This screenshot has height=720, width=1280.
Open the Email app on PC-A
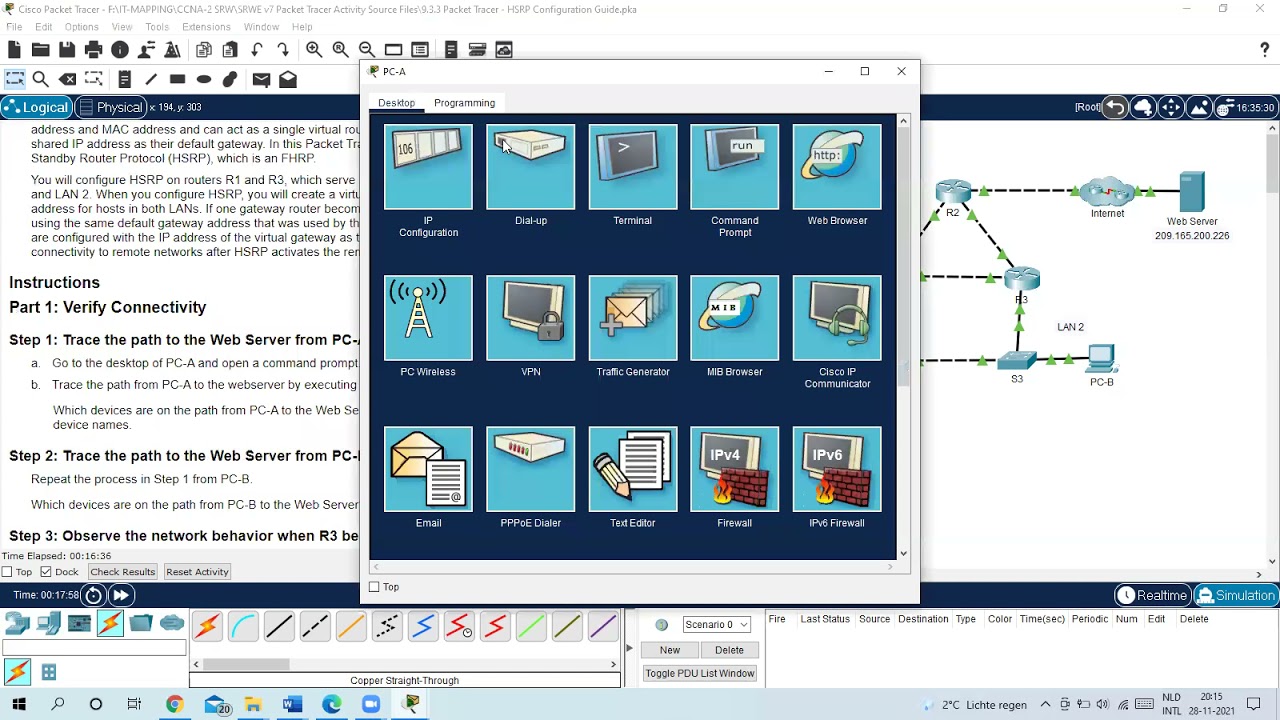click(428, 469)
